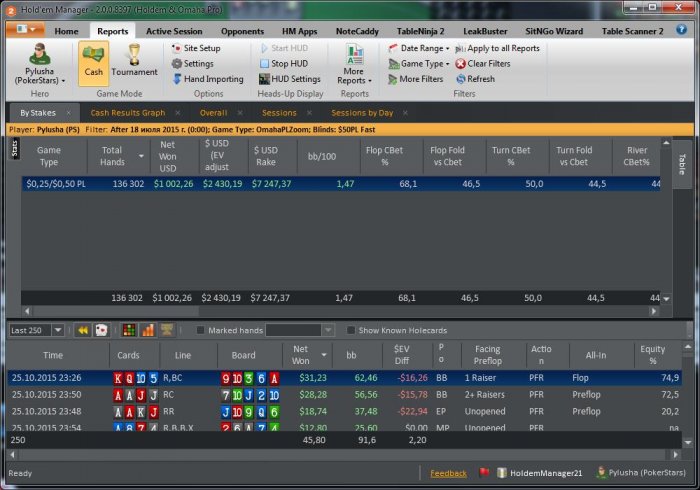
Task: Open More Reports
Action: [x=354, y=64]
